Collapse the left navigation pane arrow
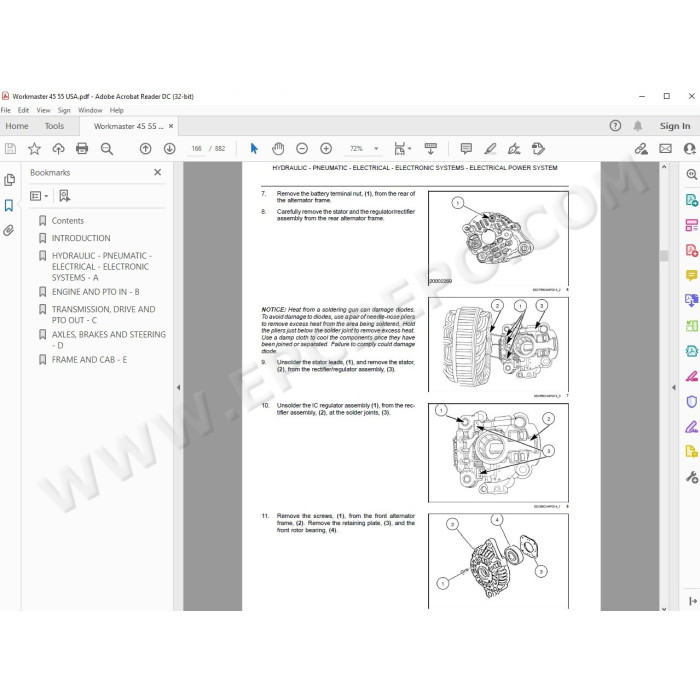This screenshot has width=700, height=700. coord(179,388)
